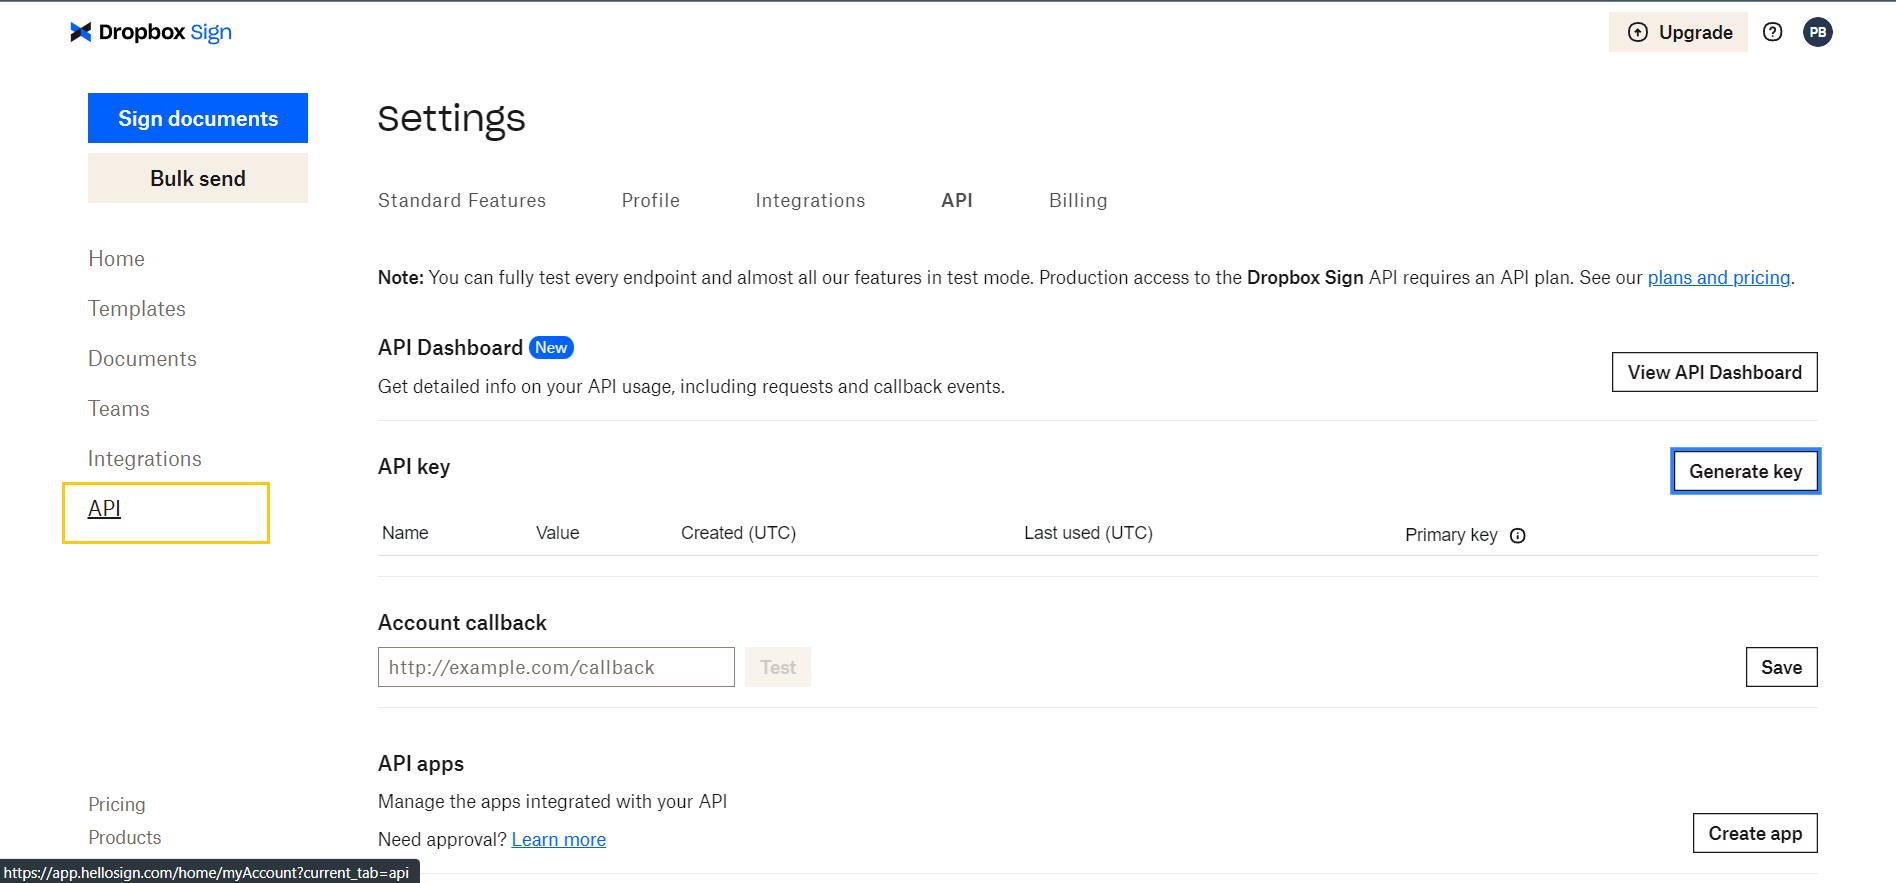Select API in the left sidebar
Image resolution: width=1896 pixels, height=883 pixels.
coord(104,509)
